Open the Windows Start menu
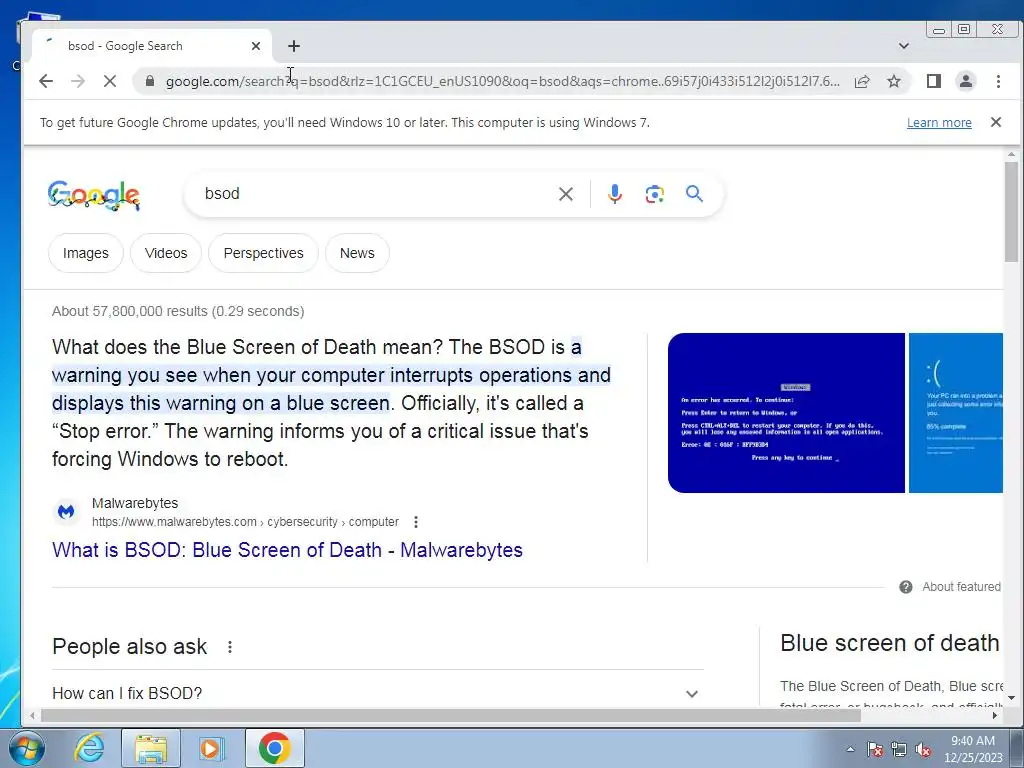This screenshot has width=1024, height=768. 27,748
